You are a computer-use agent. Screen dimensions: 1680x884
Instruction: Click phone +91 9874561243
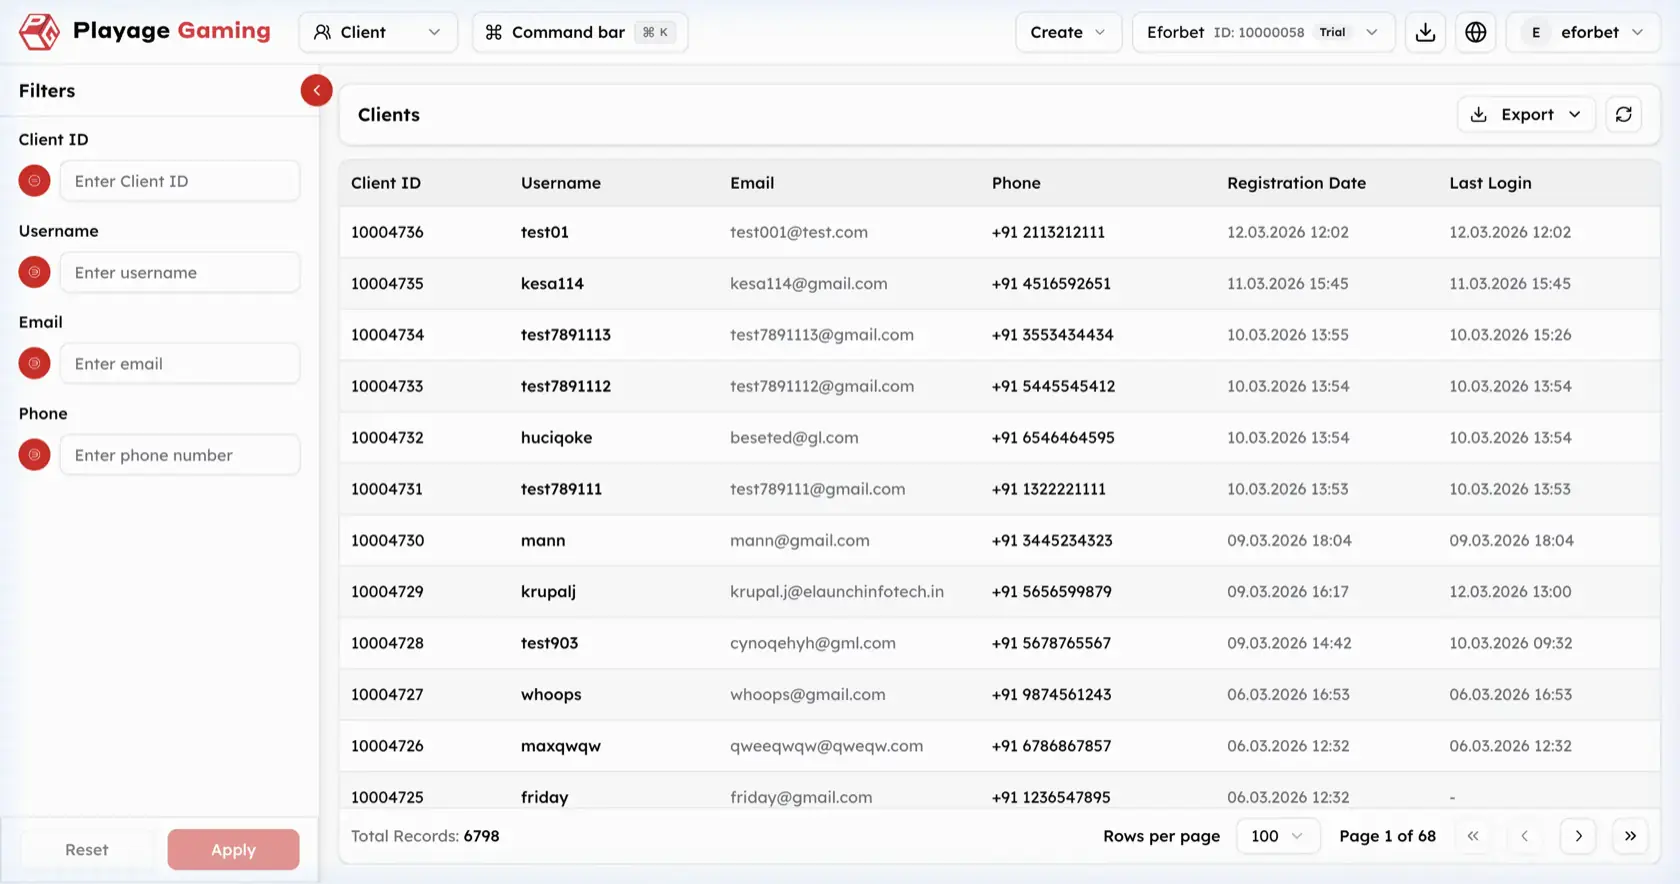click(x=1051, y=694)
